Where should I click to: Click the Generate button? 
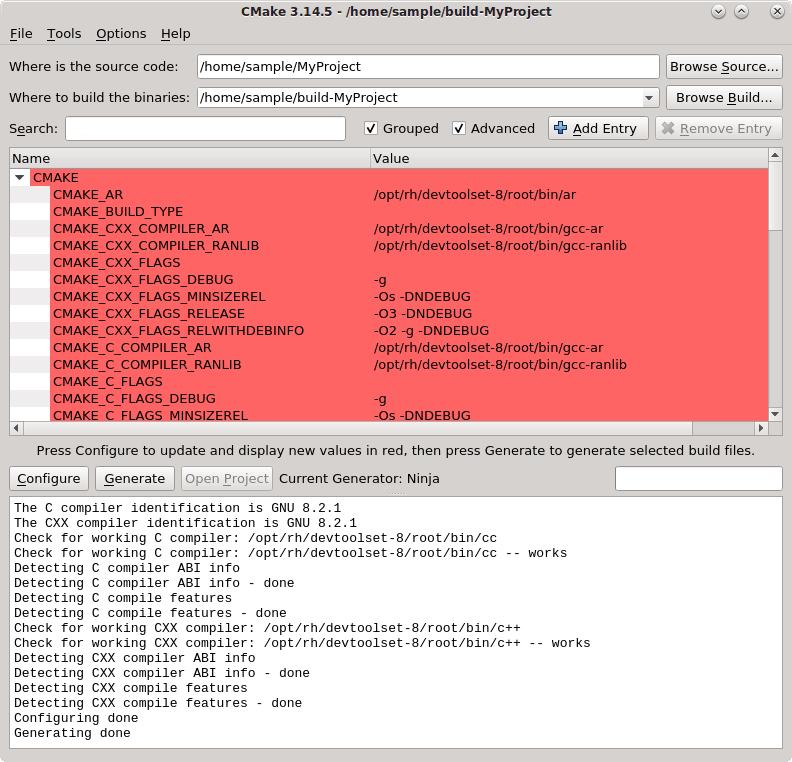tap(135, 479)
